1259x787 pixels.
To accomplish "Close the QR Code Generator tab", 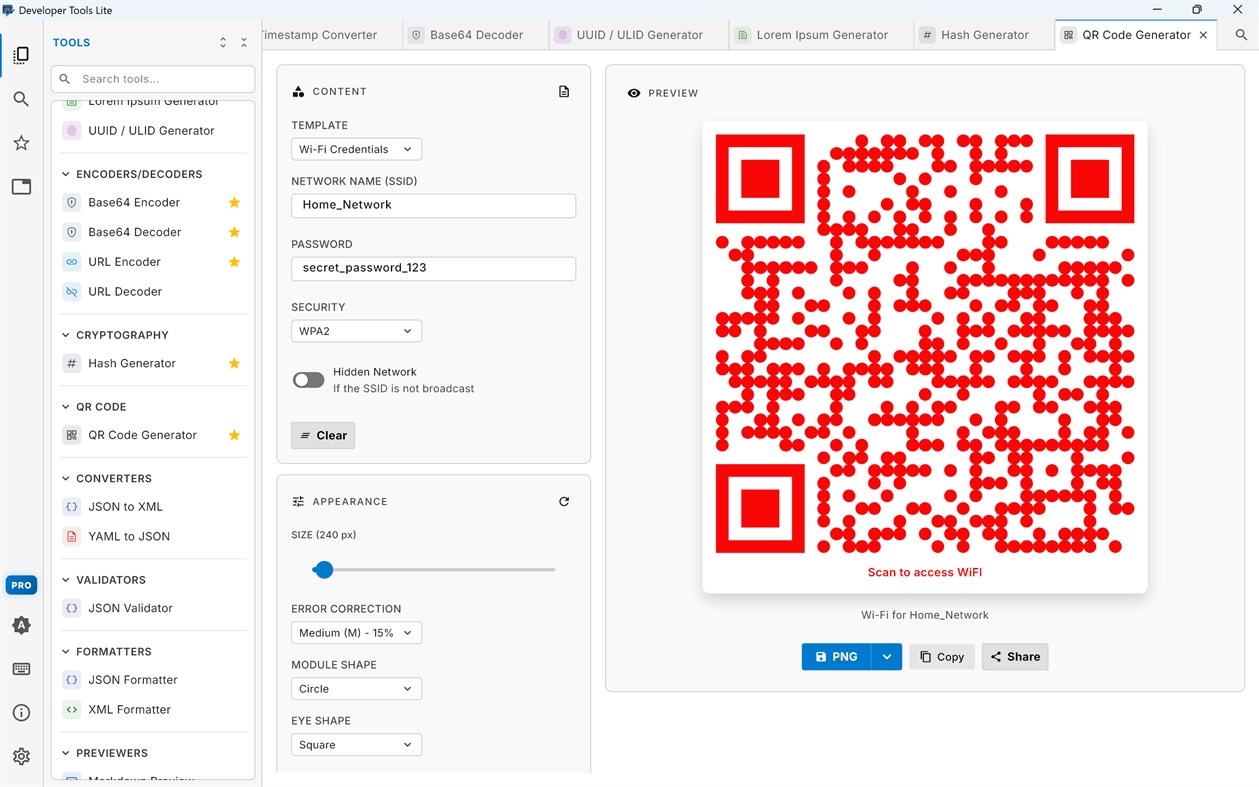I will (1203, 35).
